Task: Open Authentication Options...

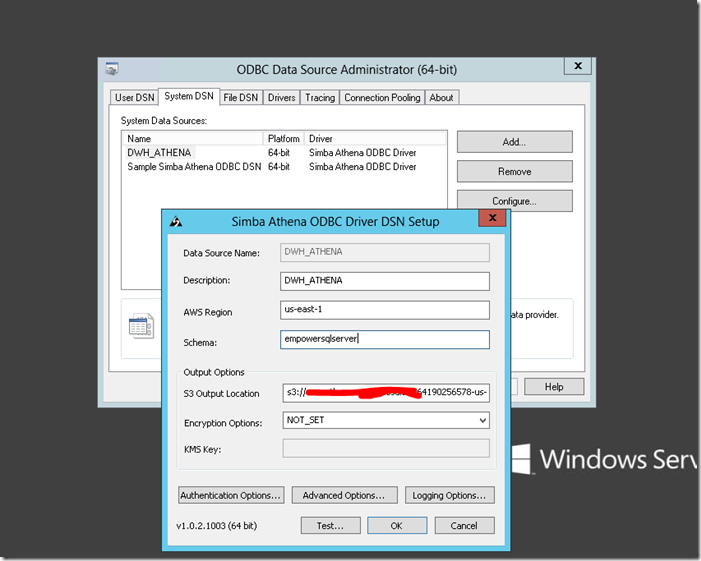Action: pyautogui.click(x=231, y=495)
